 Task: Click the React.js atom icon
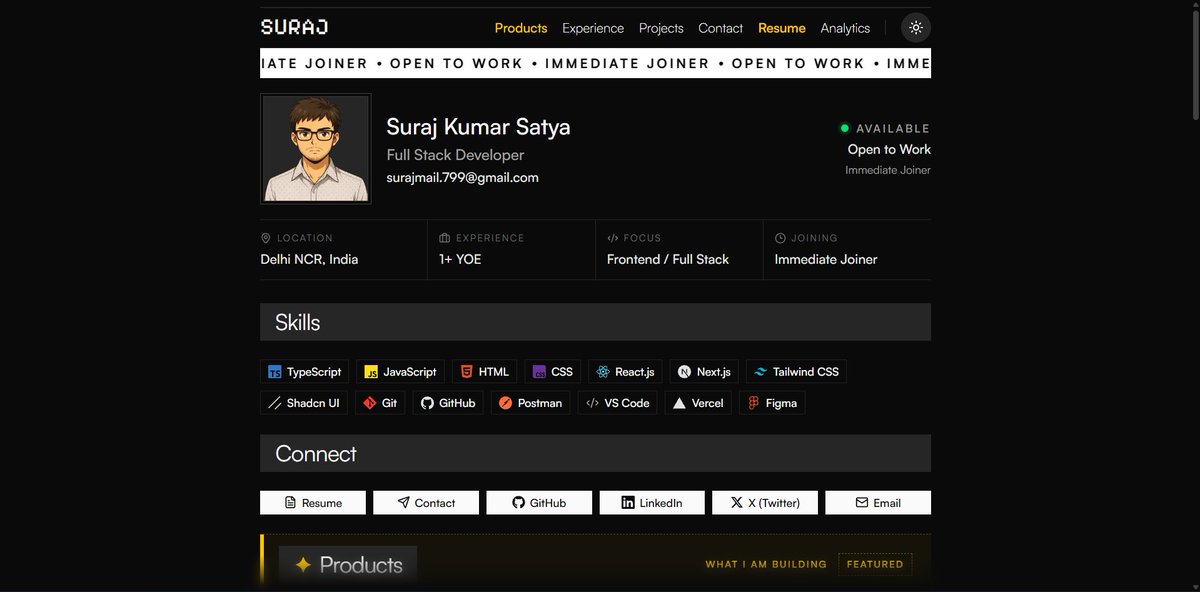tap(603, 372)
